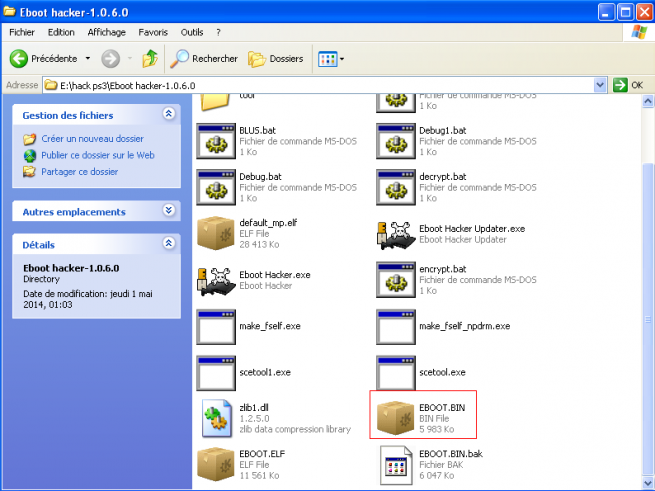Click the Rechercher toolbar button
The image size is (655, 491).
point(206,58)
